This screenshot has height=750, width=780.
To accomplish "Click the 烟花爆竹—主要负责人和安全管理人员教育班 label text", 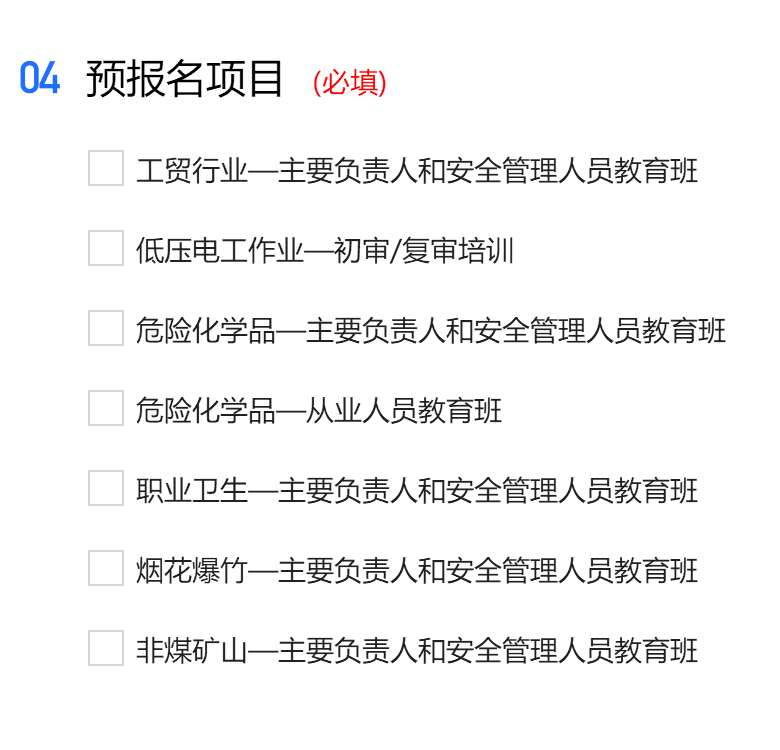I will [417, 571].
